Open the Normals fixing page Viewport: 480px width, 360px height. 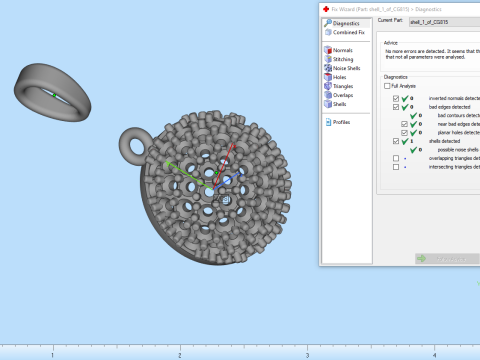338,50
